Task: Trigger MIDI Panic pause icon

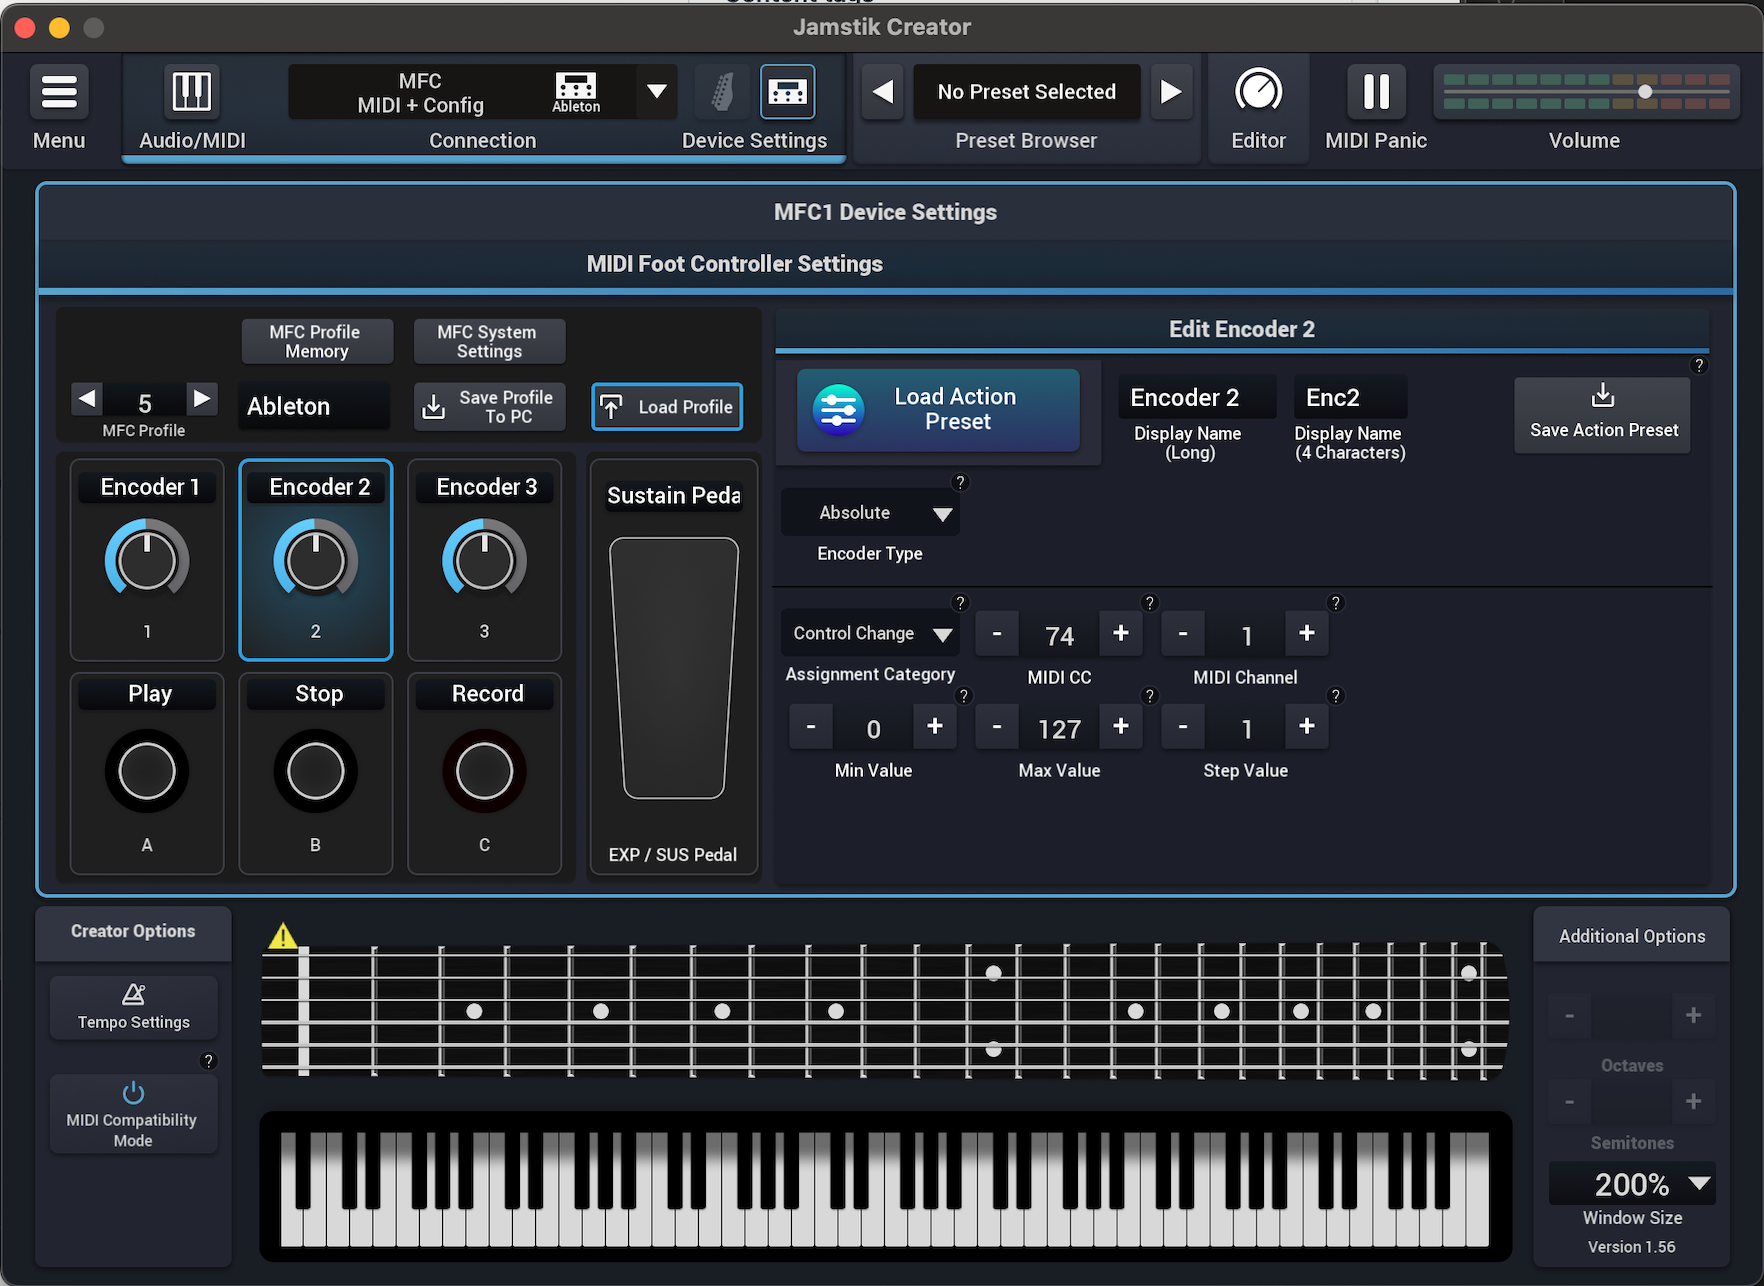Action: point(1376,92)
